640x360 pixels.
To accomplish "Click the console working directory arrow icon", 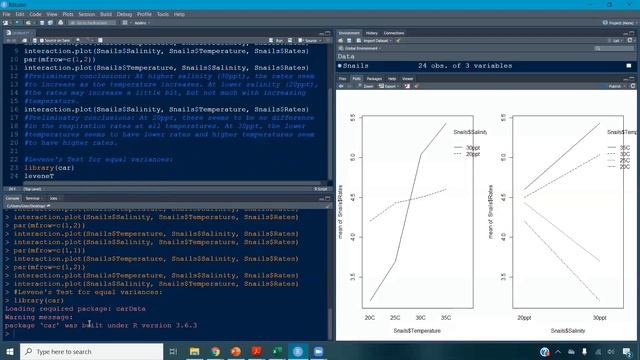I will tap(49, 206).
